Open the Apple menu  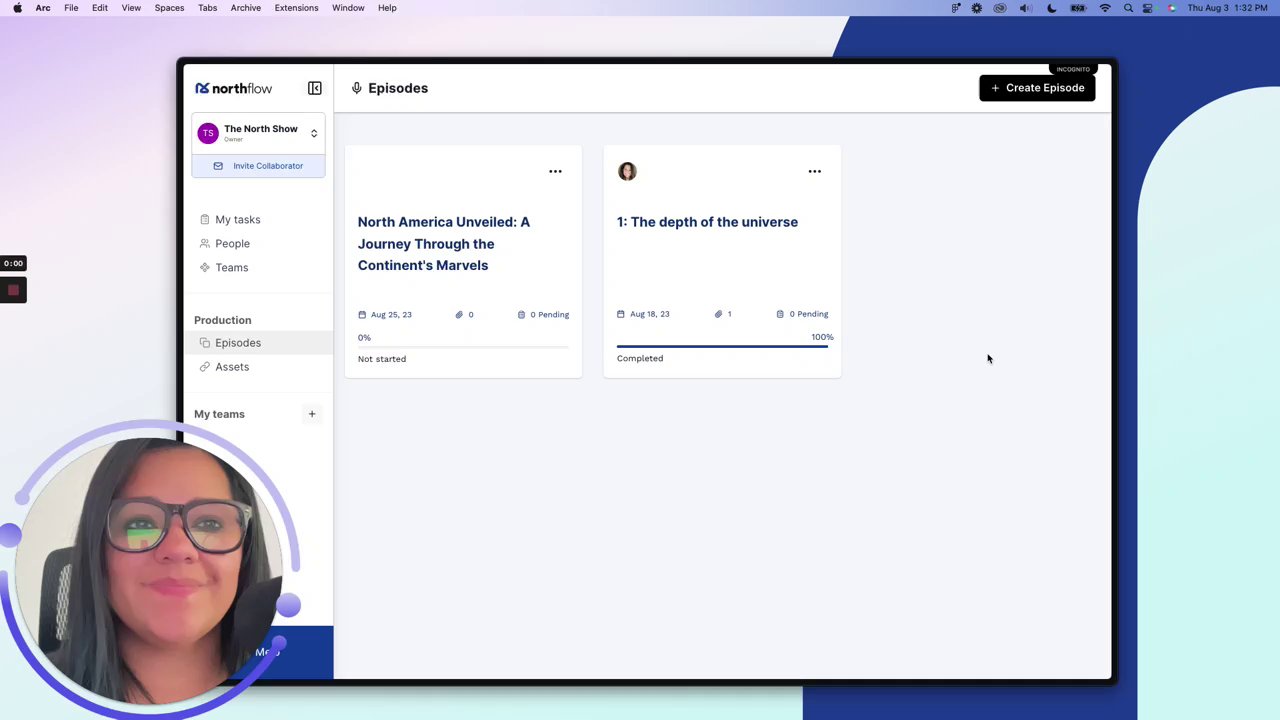[17, 8]
